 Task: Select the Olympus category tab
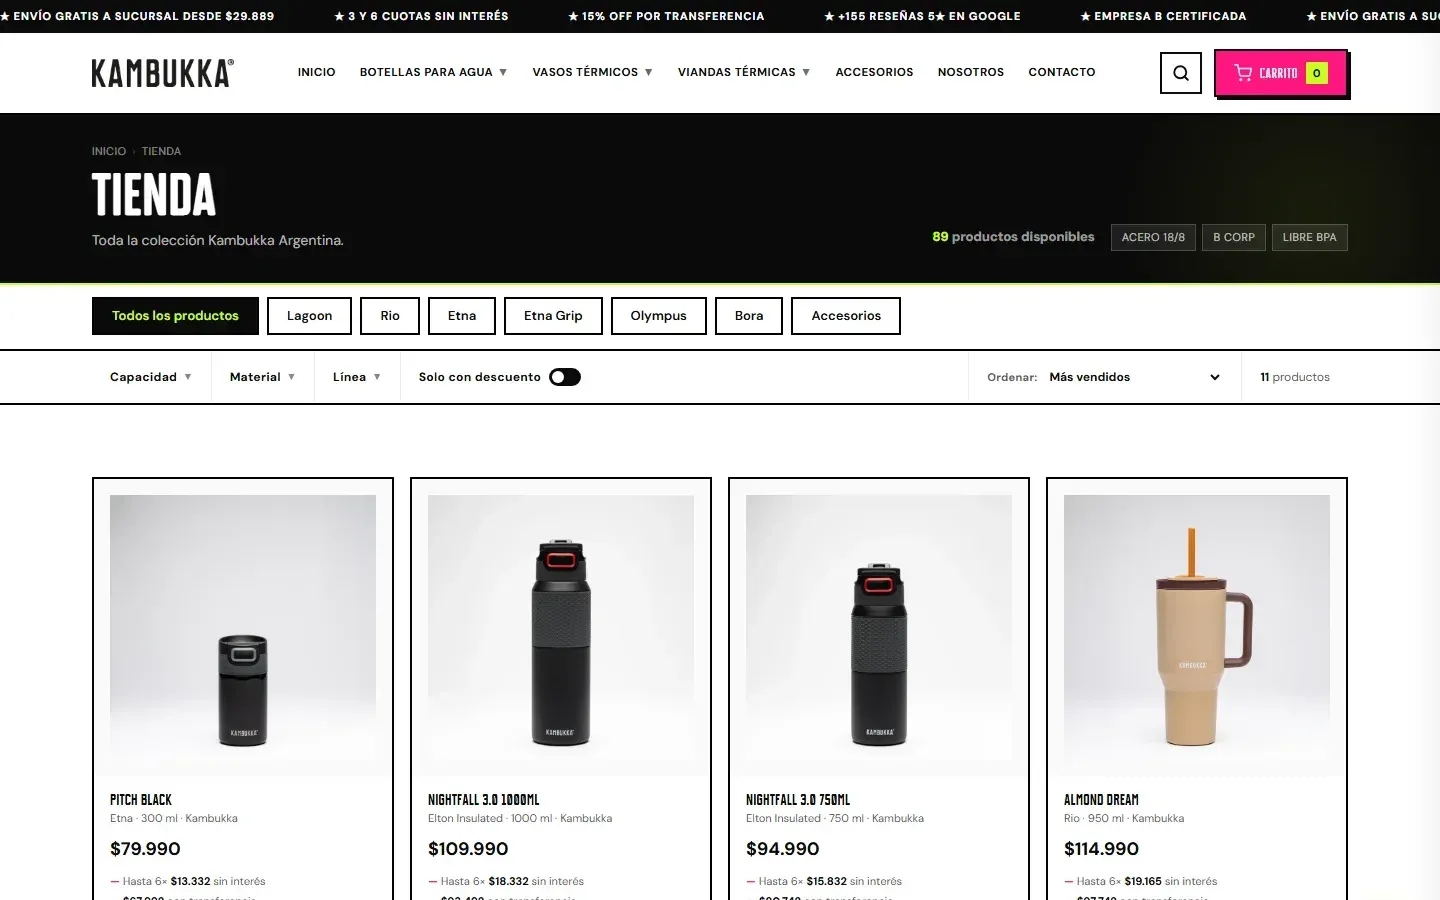pos(659,316)
